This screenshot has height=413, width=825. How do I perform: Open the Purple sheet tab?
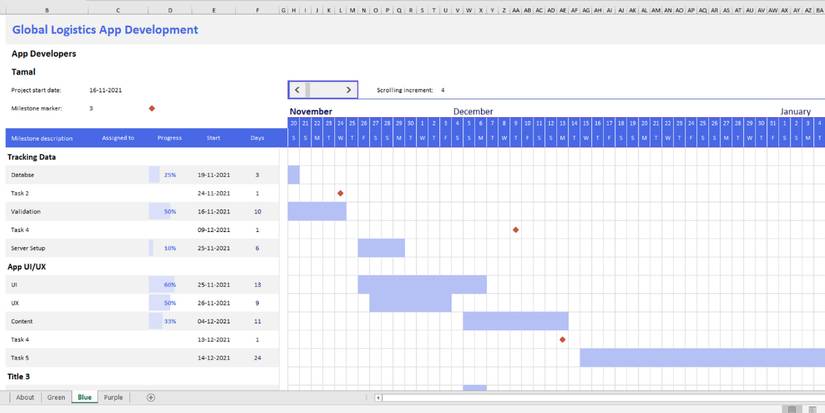tap(113, 397)
